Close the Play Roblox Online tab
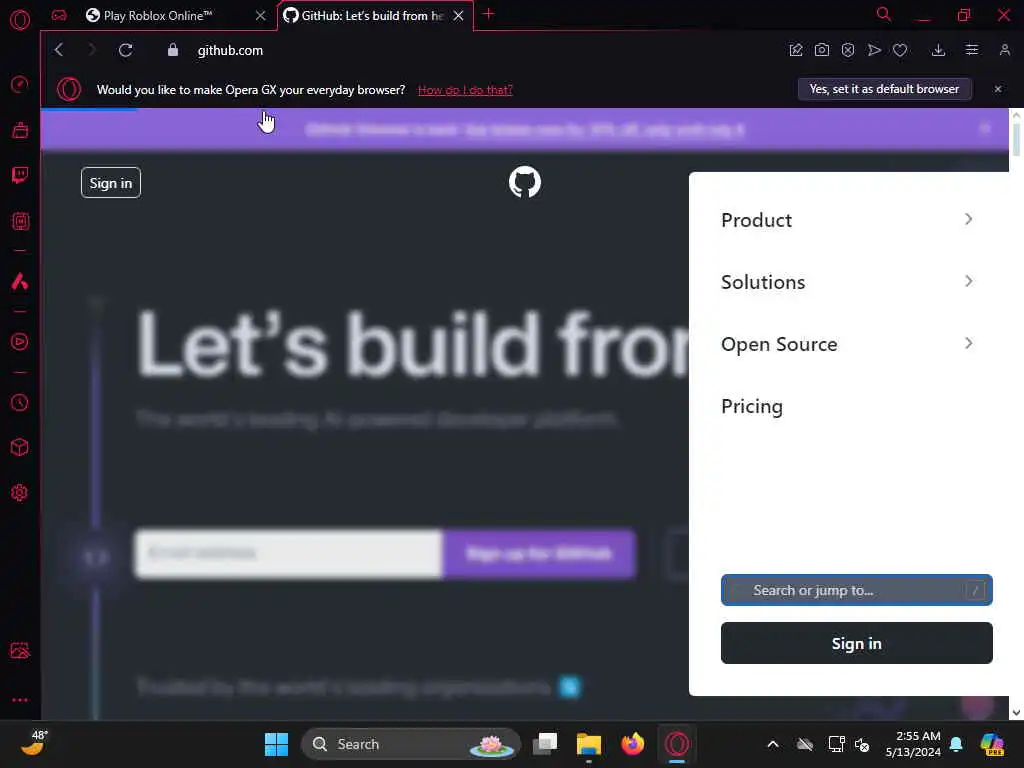Image resolution: width=1024 pixels, height=768 pixels. (261, 16)
